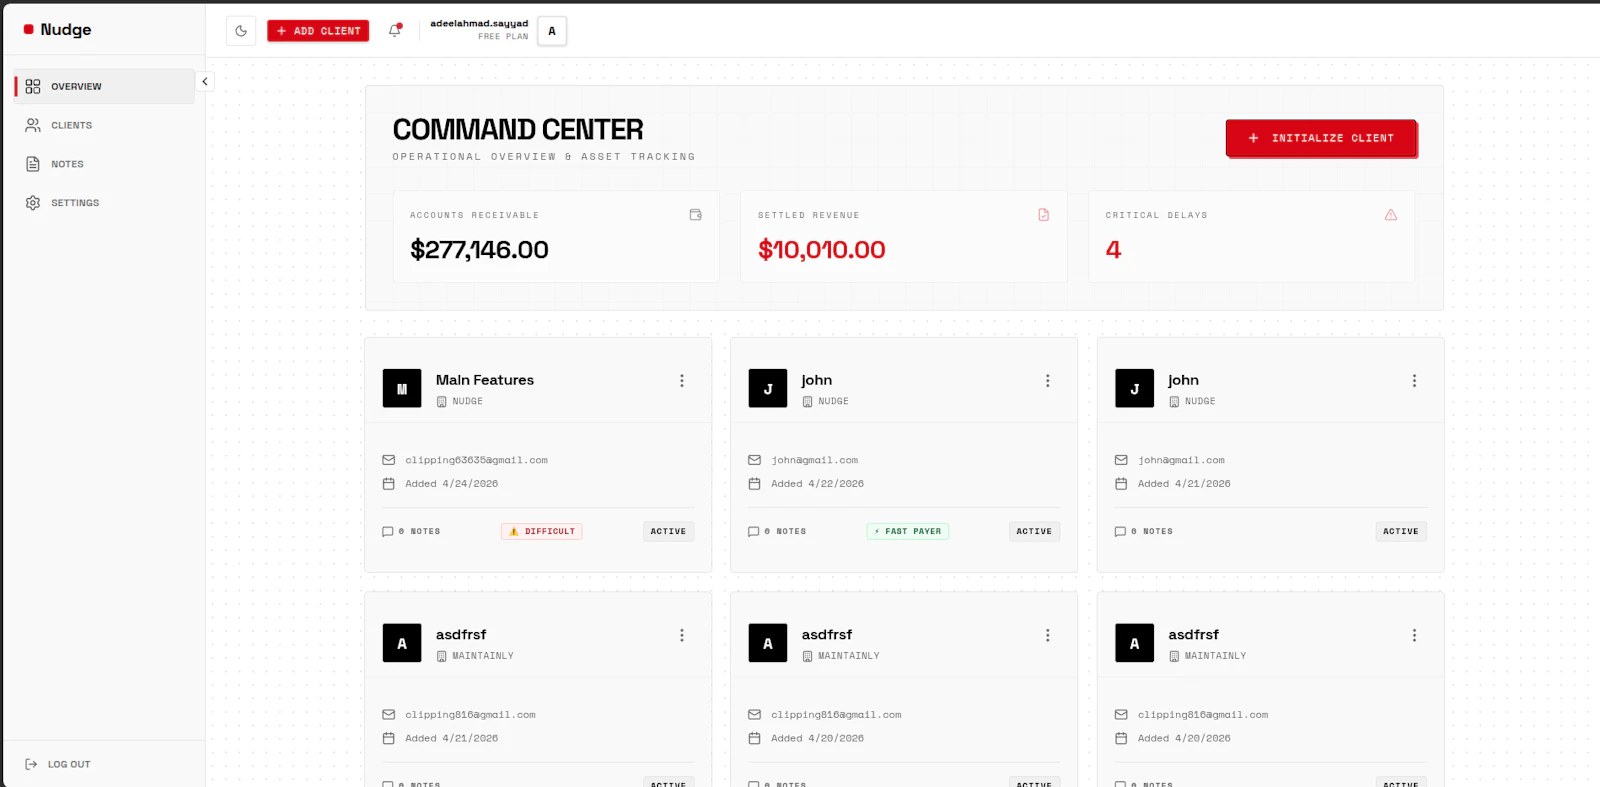The height and width of the screenshot is (787, 1600).
Task: Log out of the account
Action: [x=58, y=765]
